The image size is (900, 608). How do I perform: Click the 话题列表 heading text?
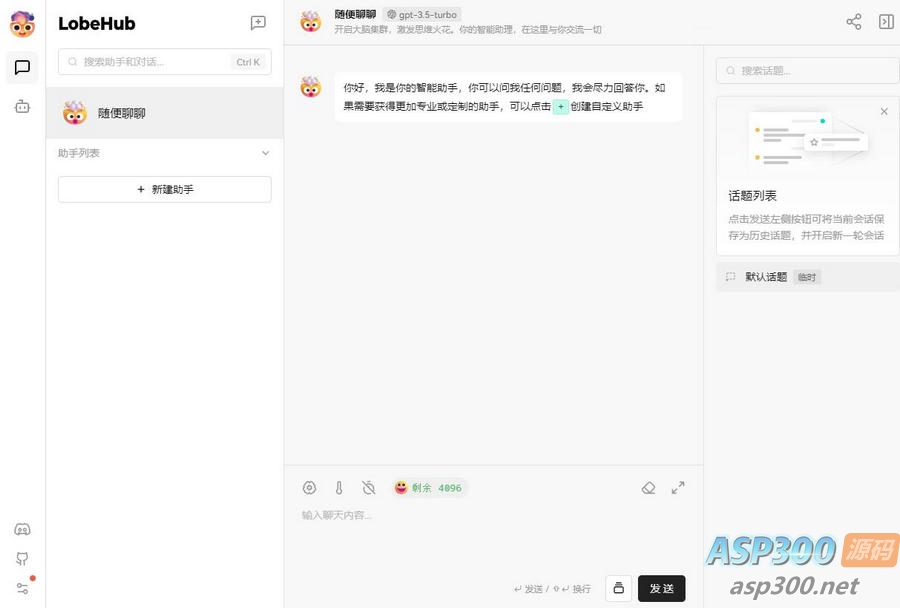752,196
